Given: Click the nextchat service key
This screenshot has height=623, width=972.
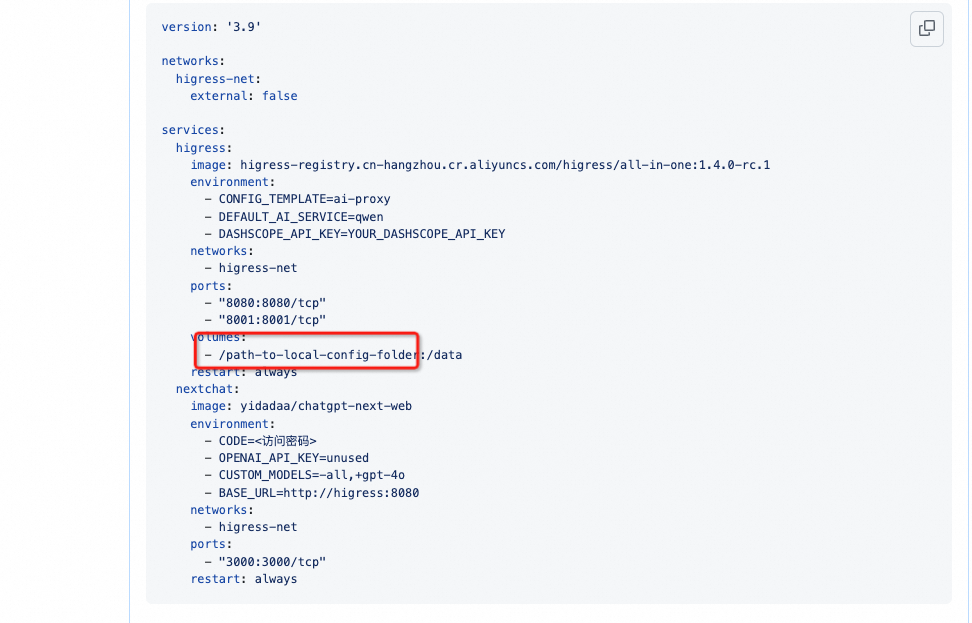Looking at the screenshot, I should pos(207,389).
